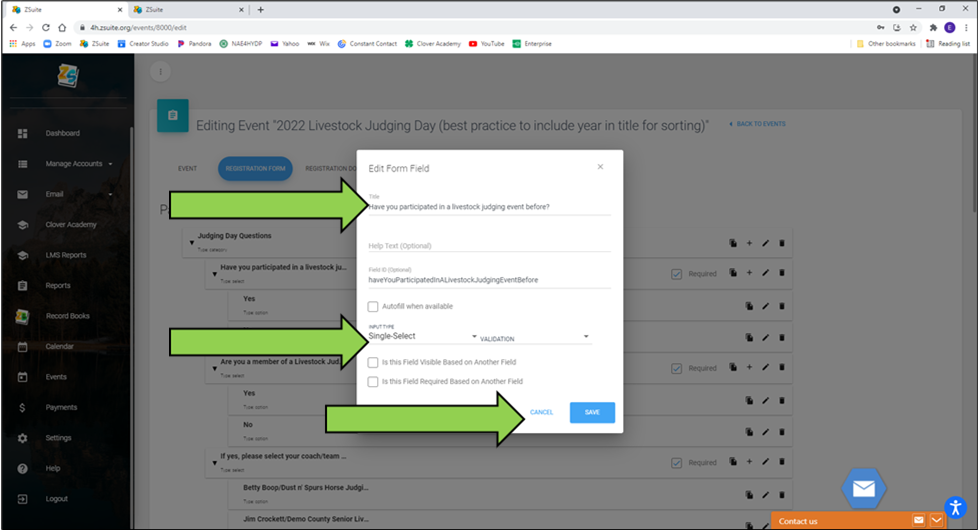
Task: Open the Validation dropdown
Action: pos(534,338)
